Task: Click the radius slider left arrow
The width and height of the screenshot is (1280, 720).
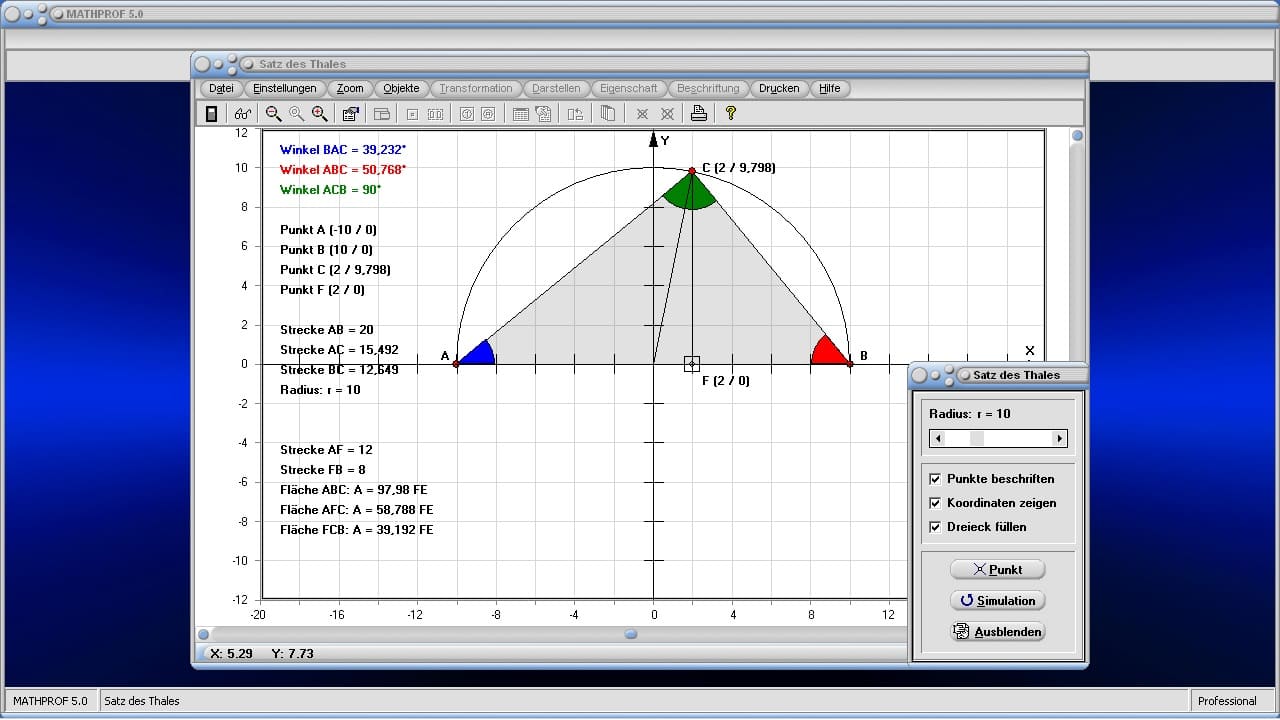Action: click(x=936, y=438)
